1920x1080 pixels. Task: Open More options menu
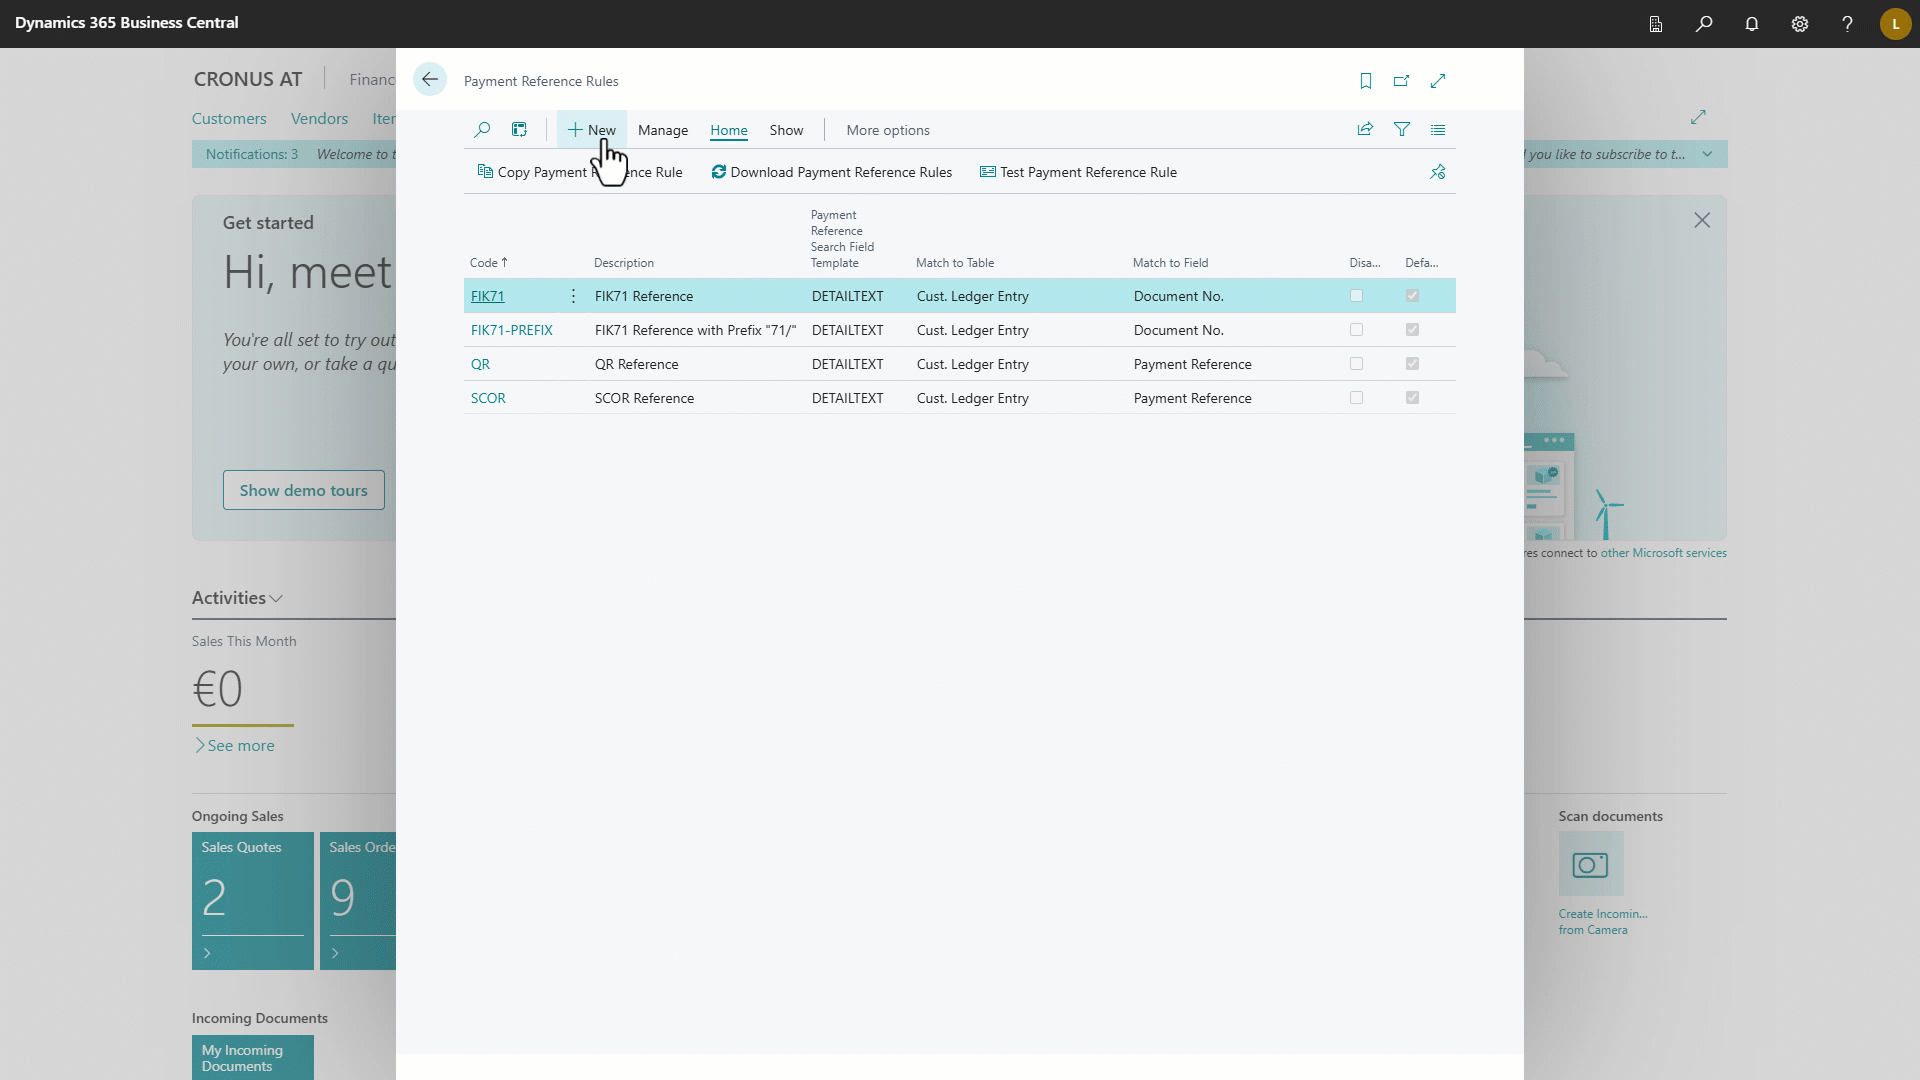click(888, 130)
